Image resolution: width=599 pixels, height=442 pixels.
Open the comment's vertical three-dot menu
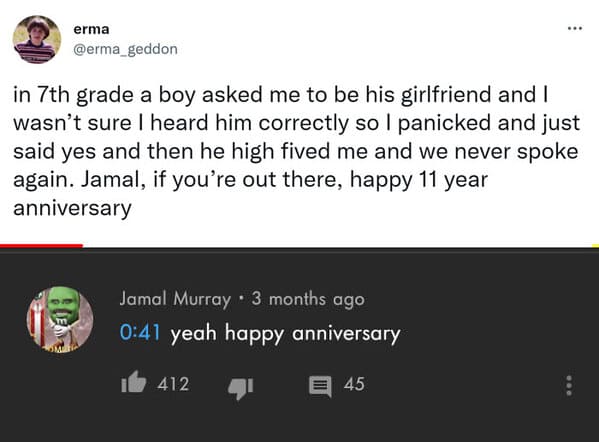[569, 385]
